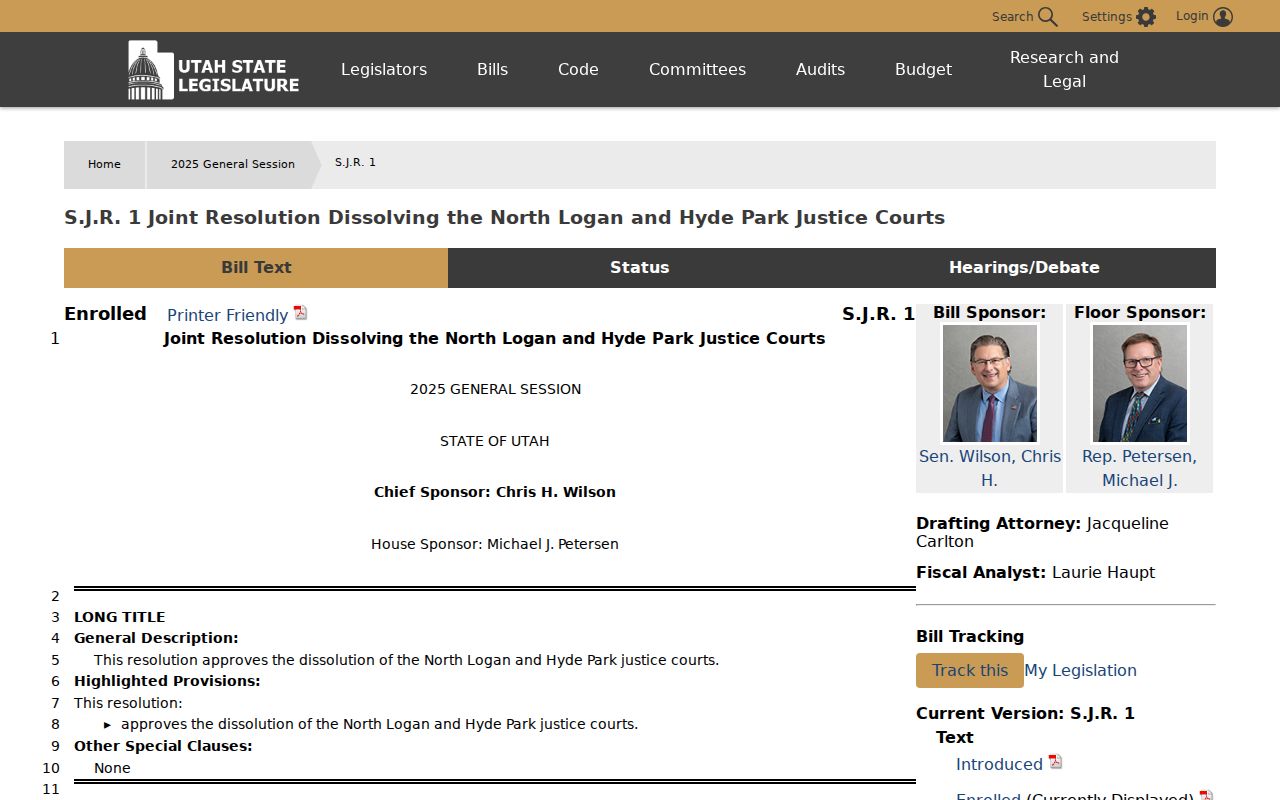The width and height of the screenshot is (1280, 800).
Task: Open the Introduced text version link
Action: coord(999,765)
